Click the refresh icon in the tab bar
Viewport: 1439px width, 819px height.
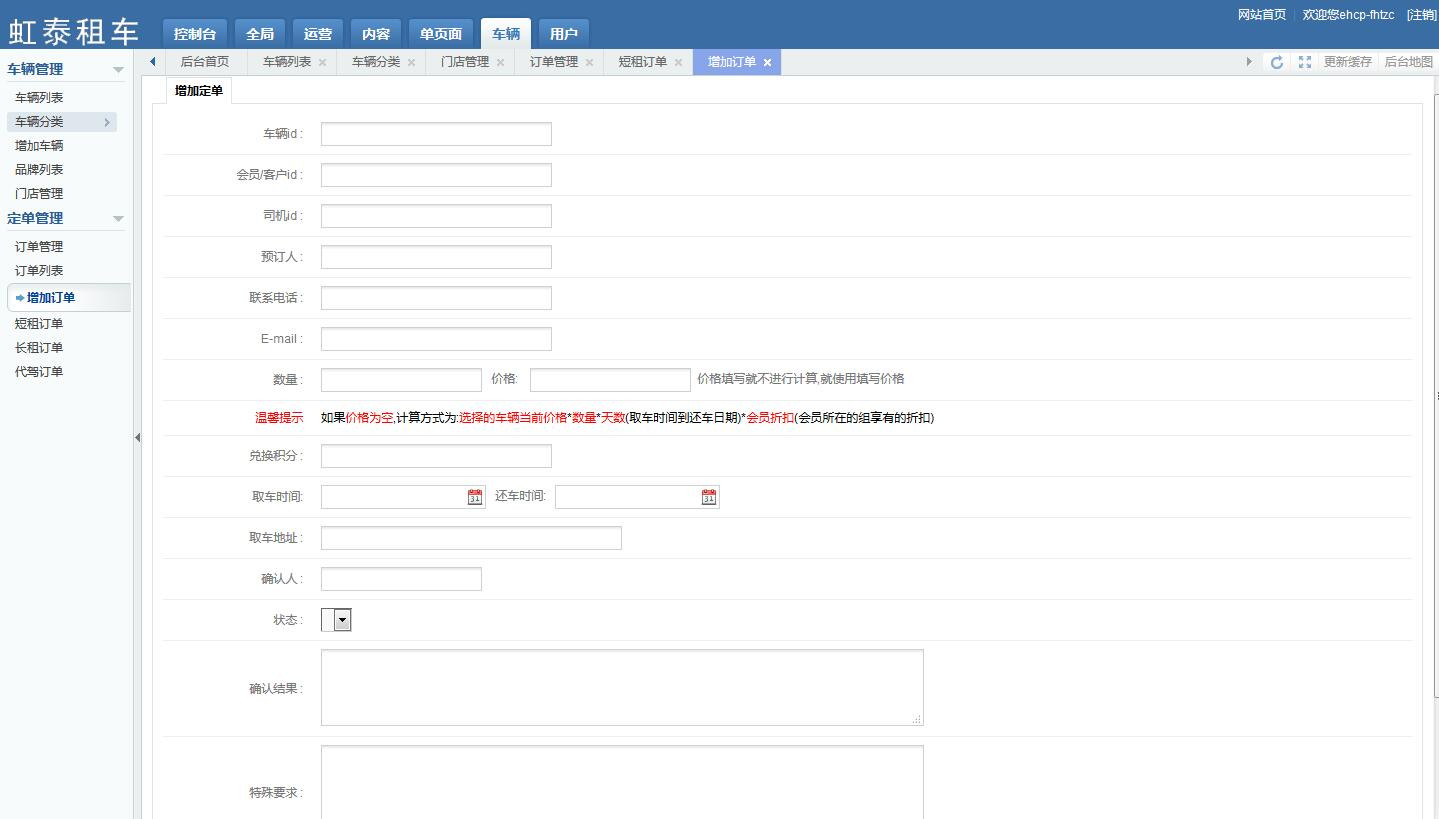click(x=1276, y=62)
